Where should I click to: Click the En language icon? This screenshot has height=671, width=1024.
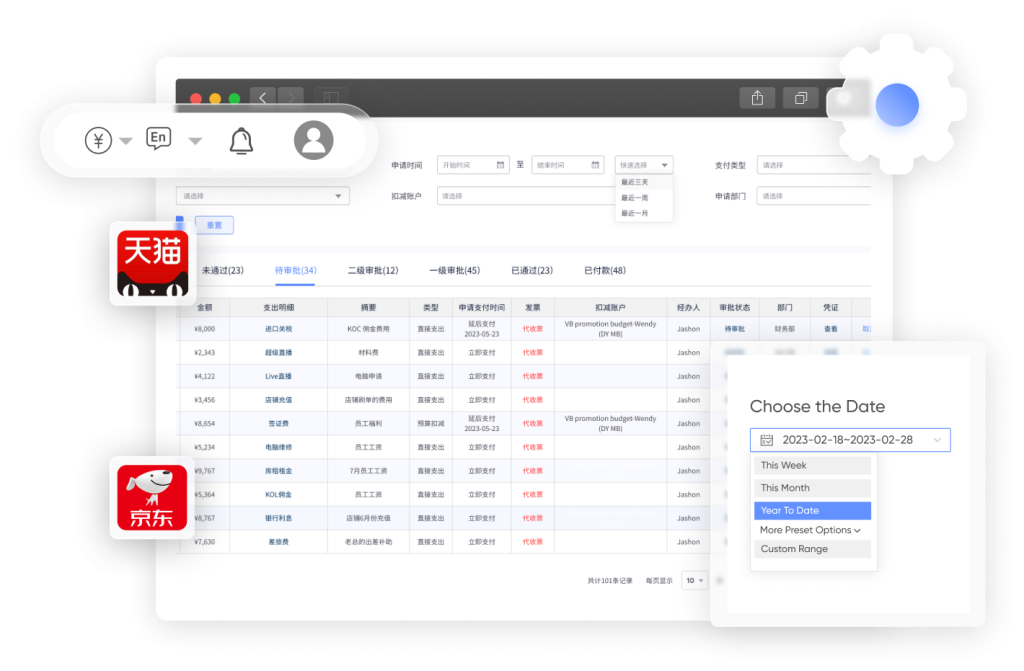pyautogui.click(x=158, y=139)
